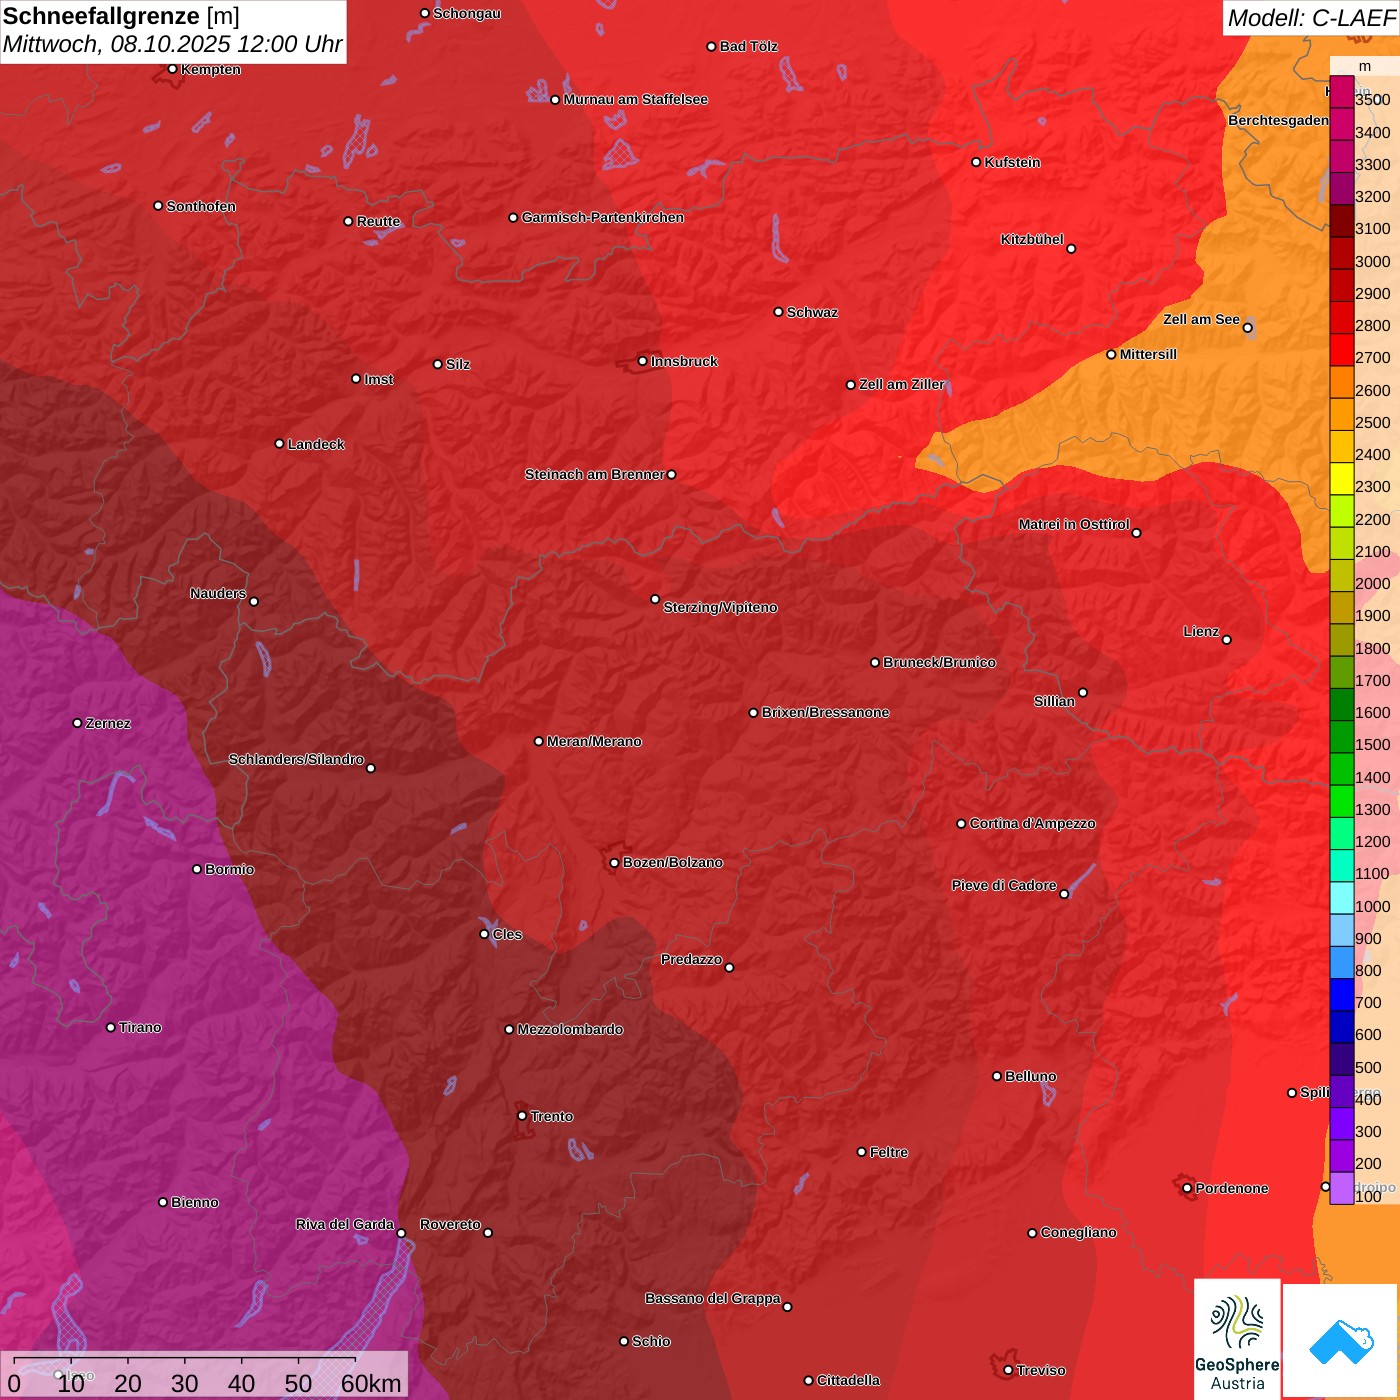Select the Kufstein marker dot
Viewport: 1400px width, 1400px height.
point(977,162)
